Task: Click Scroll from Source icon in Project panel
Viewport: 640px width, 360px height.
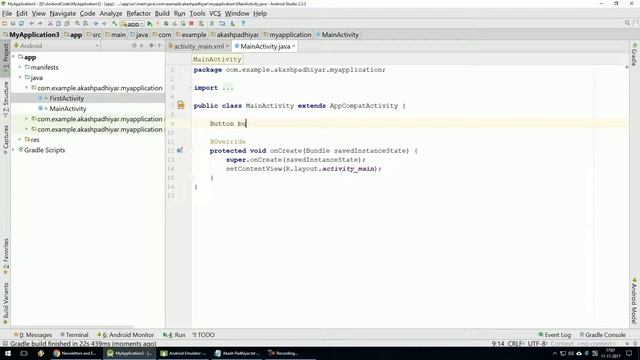Action: (134, 46)
